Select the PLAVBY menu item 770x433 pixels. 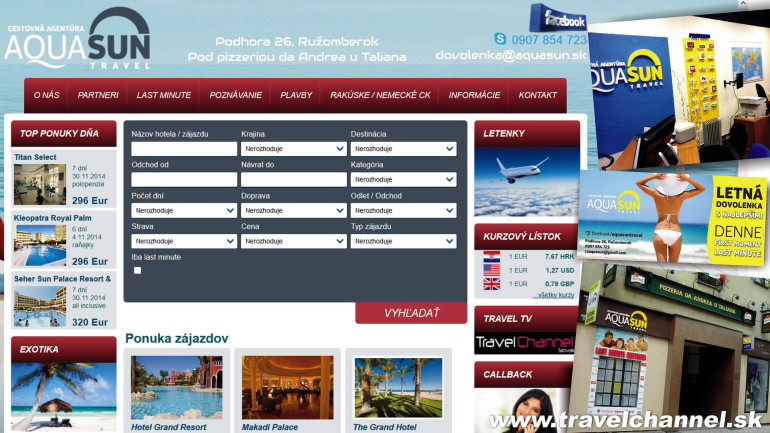pyautogui.click(x=296, y=95)
